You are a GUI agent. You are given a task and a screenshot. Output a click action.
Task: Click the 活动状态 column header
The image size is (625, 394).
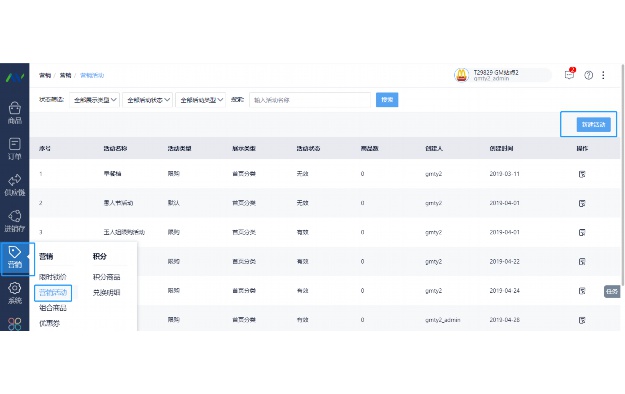click(x=308, y=148)
